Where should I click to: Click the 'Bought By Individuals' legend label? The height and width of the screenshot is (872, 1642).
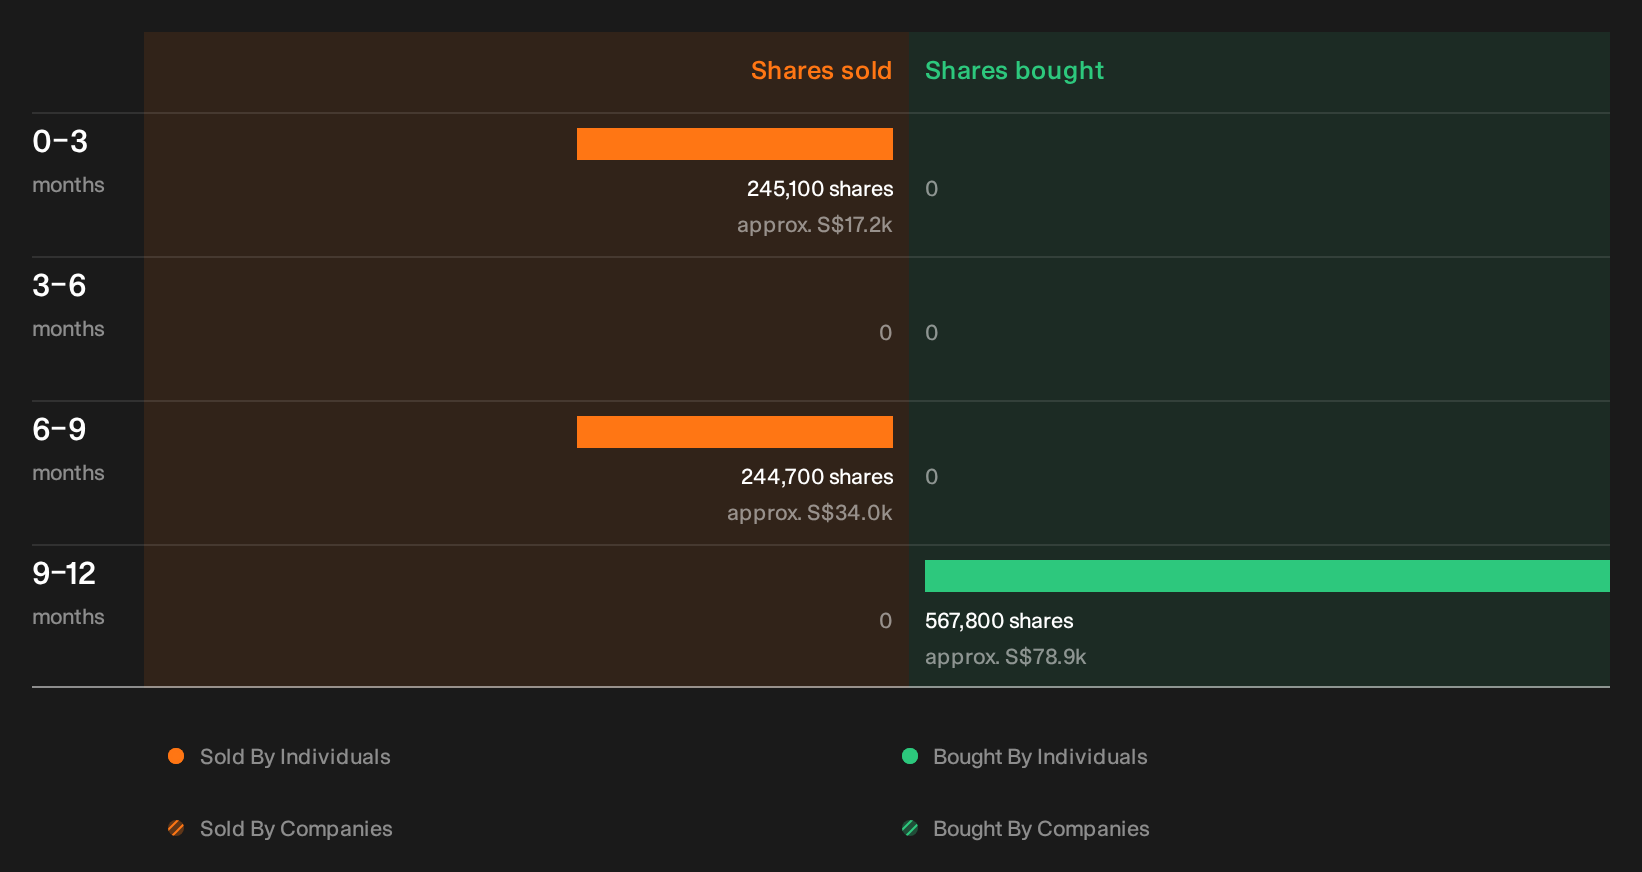(1040, 757)
